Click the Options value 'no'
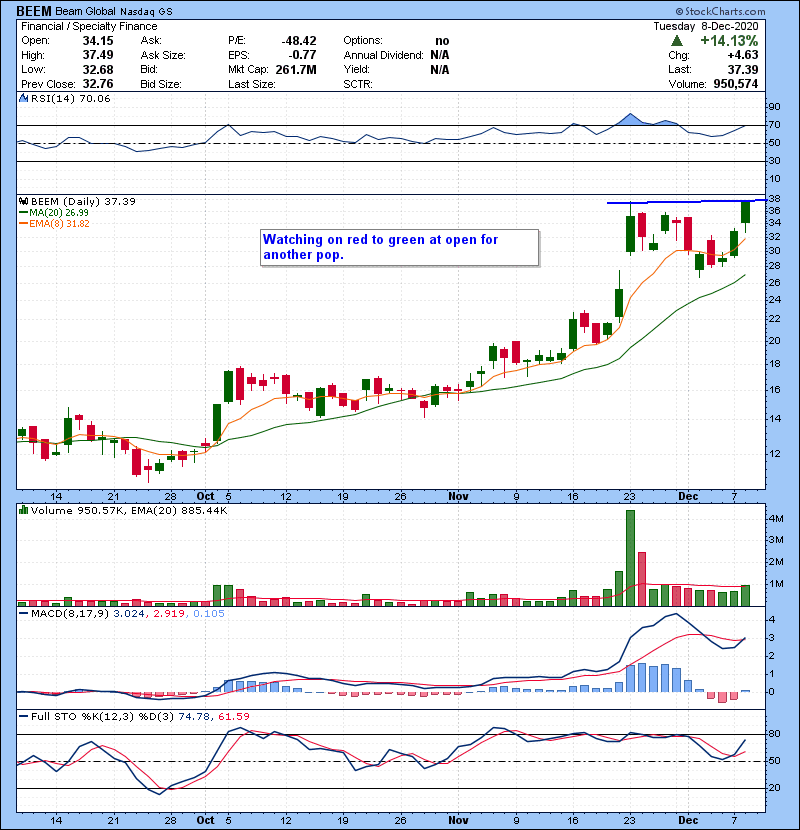The height and width of the screenshot is (830, 800). pyautogui.click(x=442, y=41)
